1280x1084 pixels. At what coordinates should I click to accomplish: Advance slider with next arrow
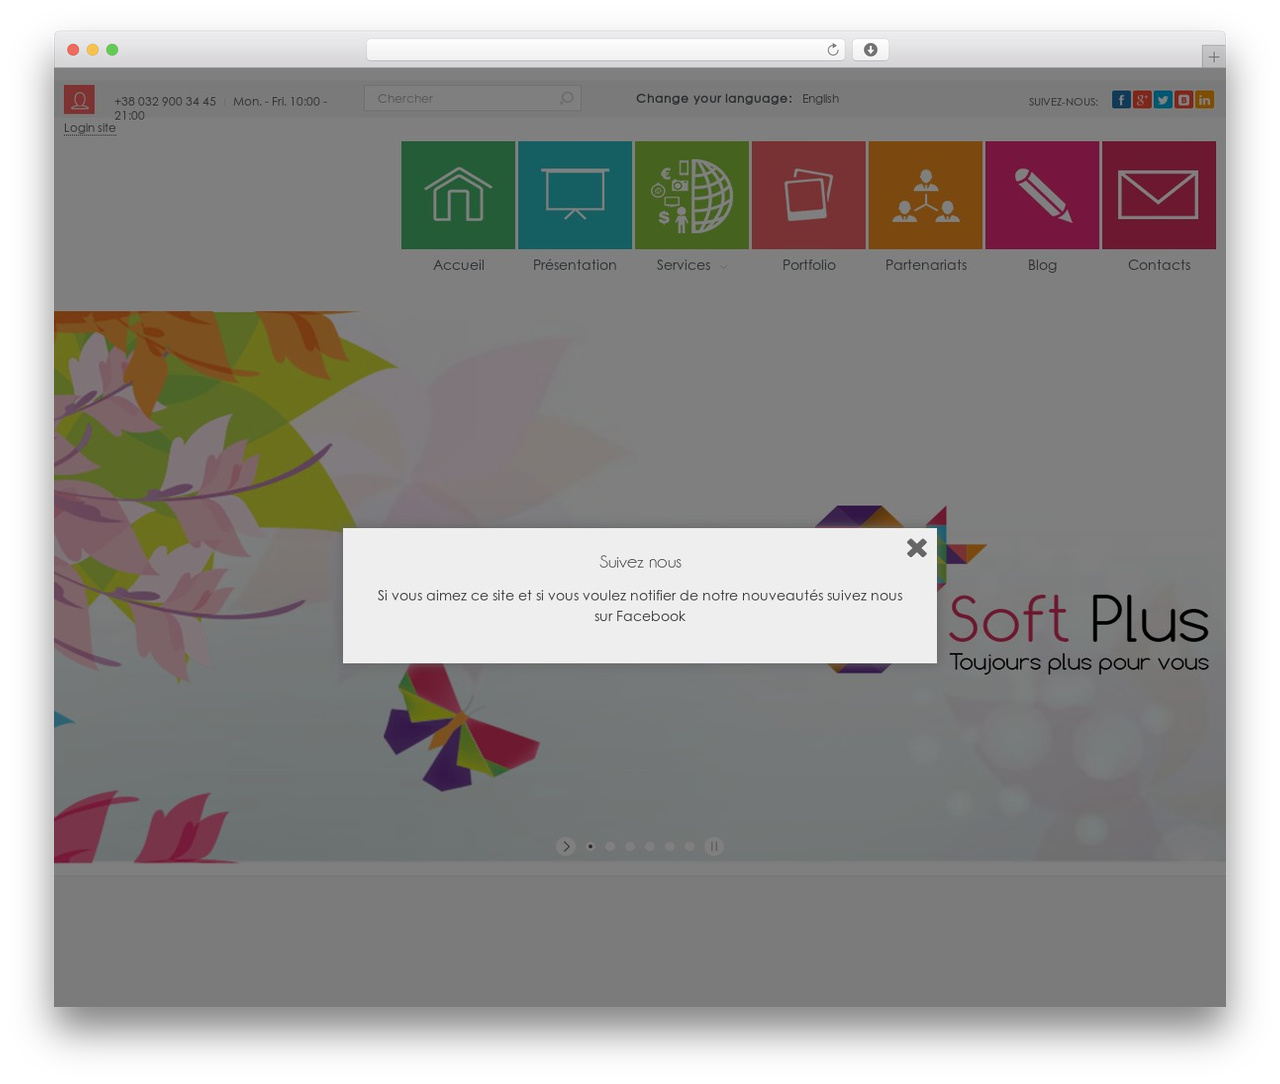click(566, 846)
